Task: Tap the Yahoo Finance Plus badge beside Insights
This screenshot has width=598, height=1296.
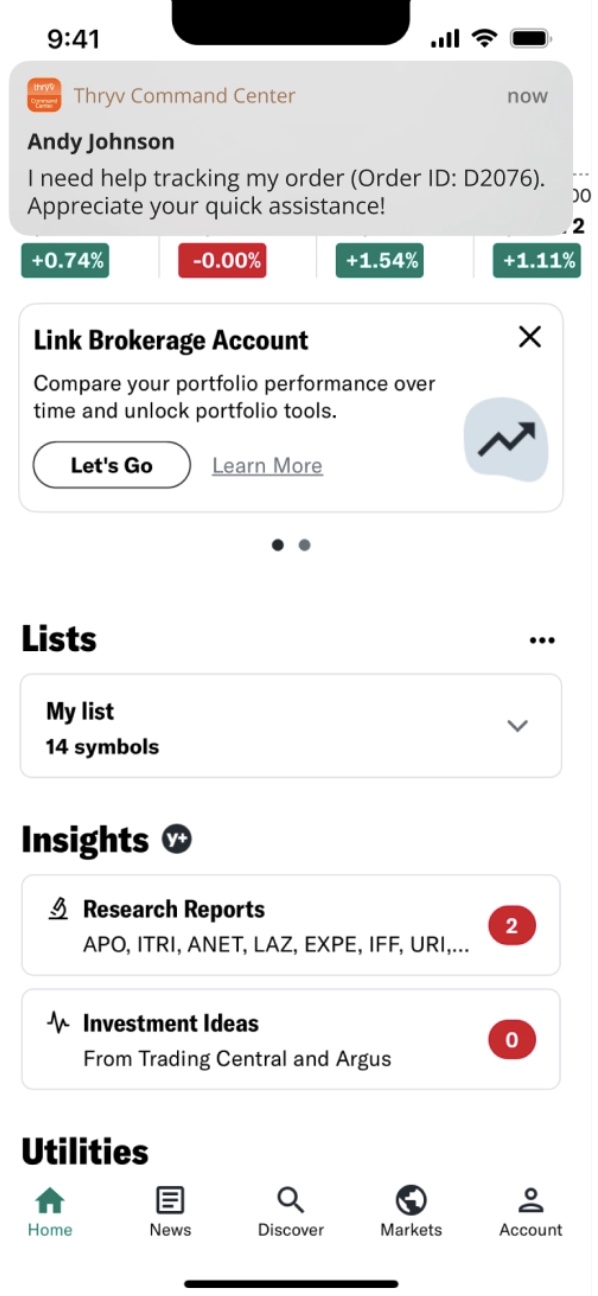Action: pyautogui.click(x=177, y=840)
